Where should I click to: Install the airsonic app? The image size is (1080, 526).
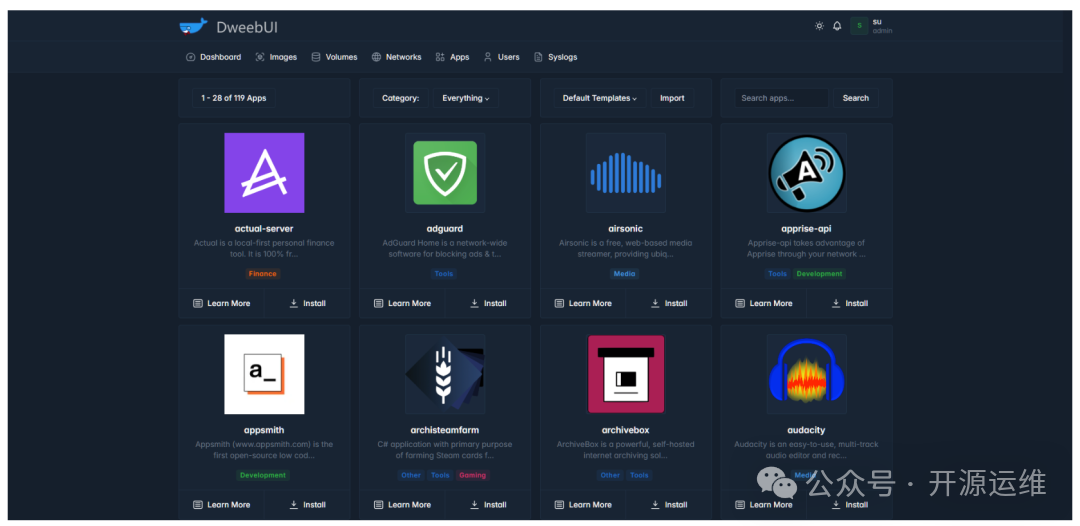click(x=669, y=303)
